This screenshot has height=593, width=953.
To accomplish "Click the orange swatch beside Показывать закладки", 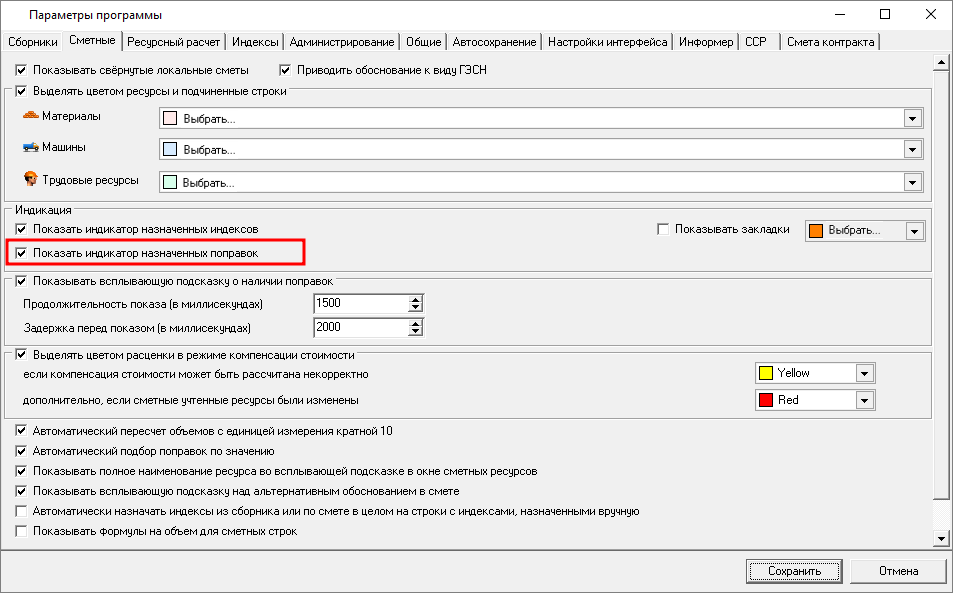I will click(816, 229).
